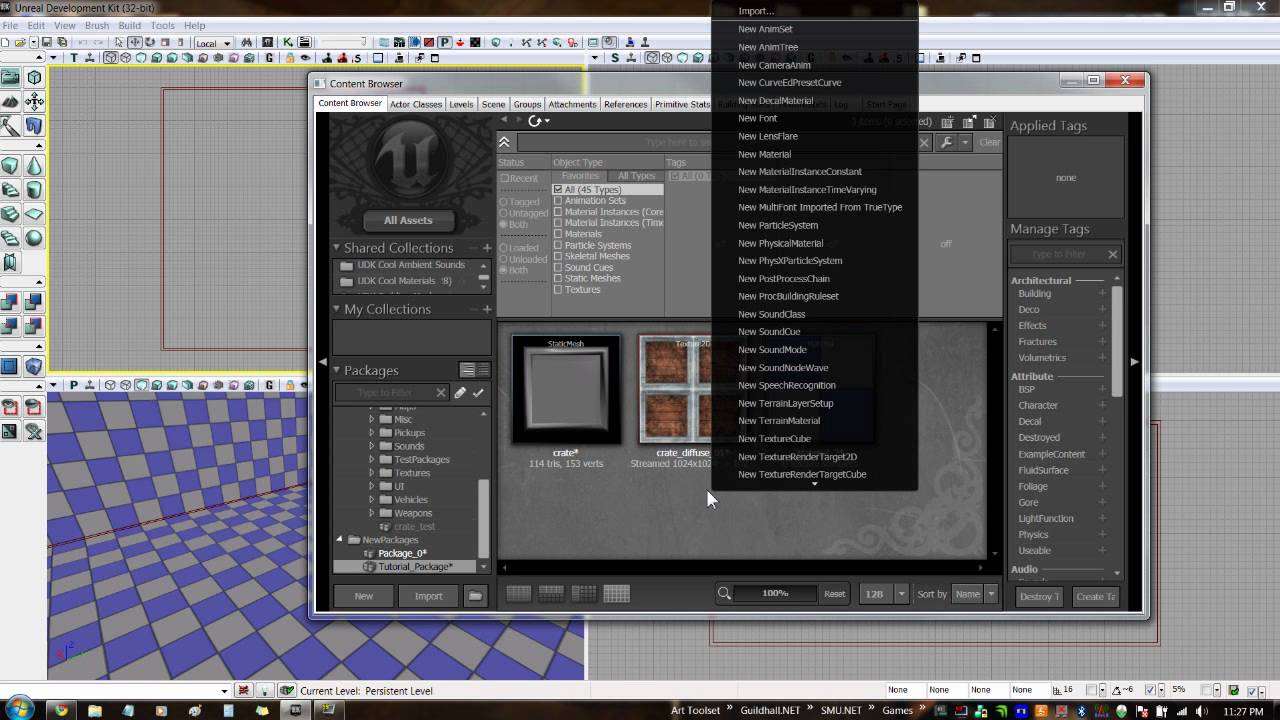
Task: Select the first thumbnail layout icon
Action: coord(518,594)
